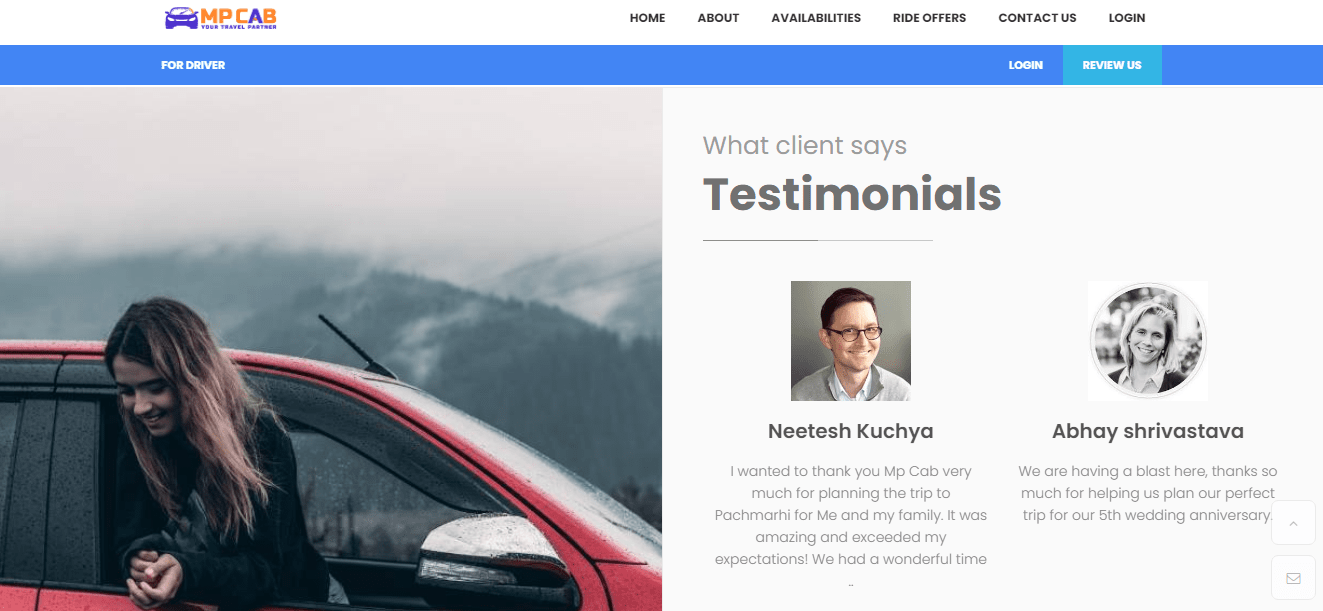Open the envelope mail icon
Screen dimensions: 1323x611
(1293, 578)
